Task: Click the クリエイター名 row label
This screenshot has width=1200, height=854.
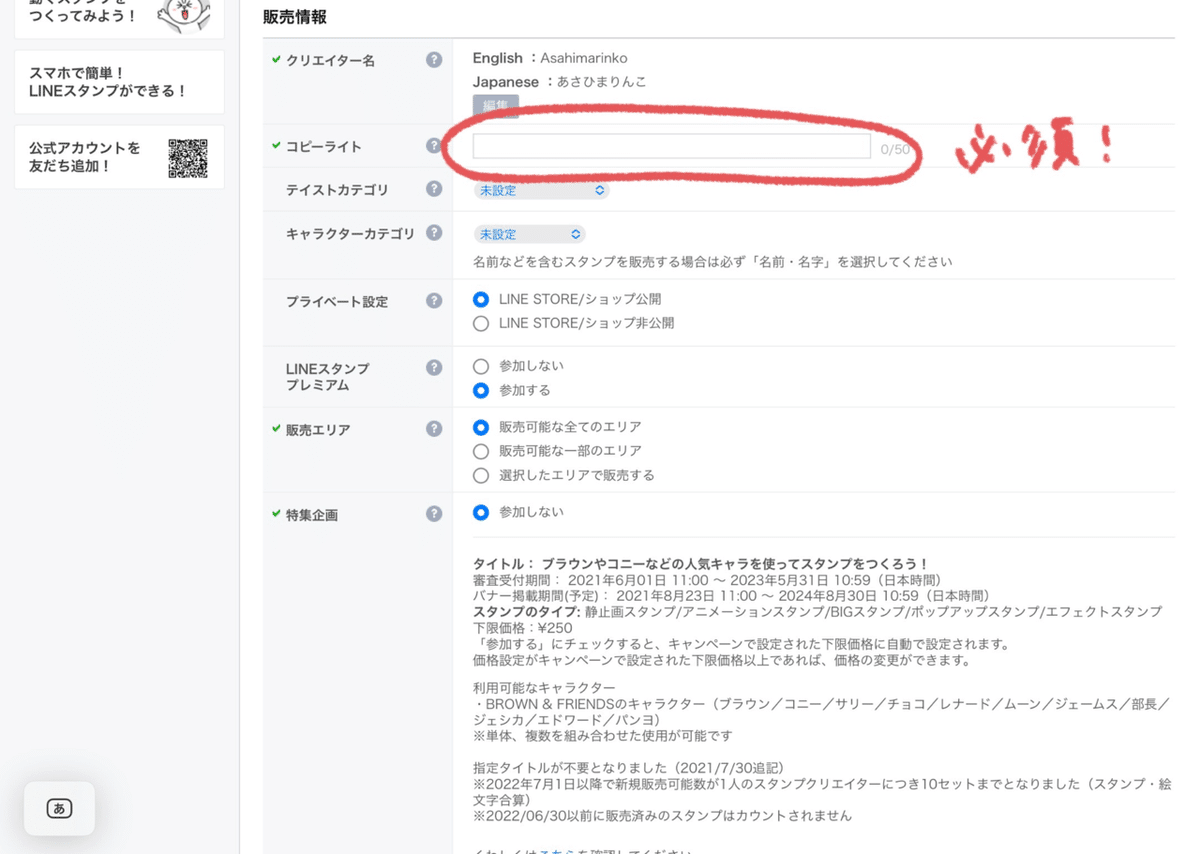Action: click(331, 61)
